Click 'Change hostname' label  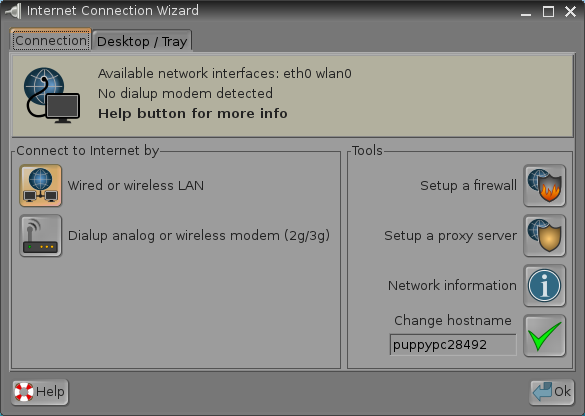[x=453, y=320]
